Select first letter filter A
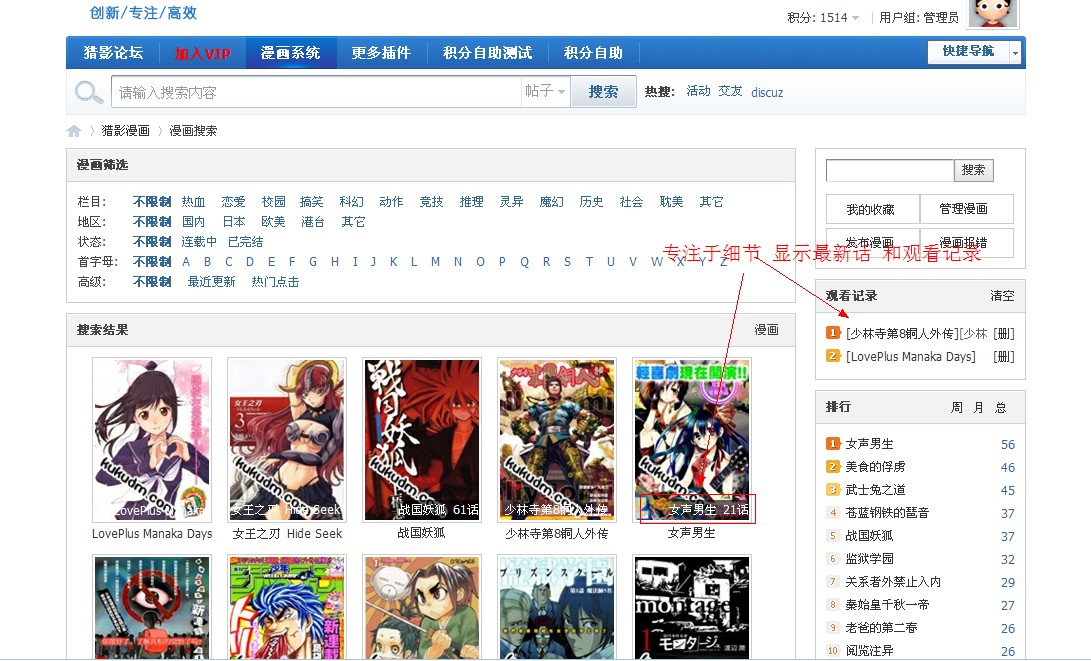Image resolution: width=1091 pixels, height=661 pixels. [186, 262]
